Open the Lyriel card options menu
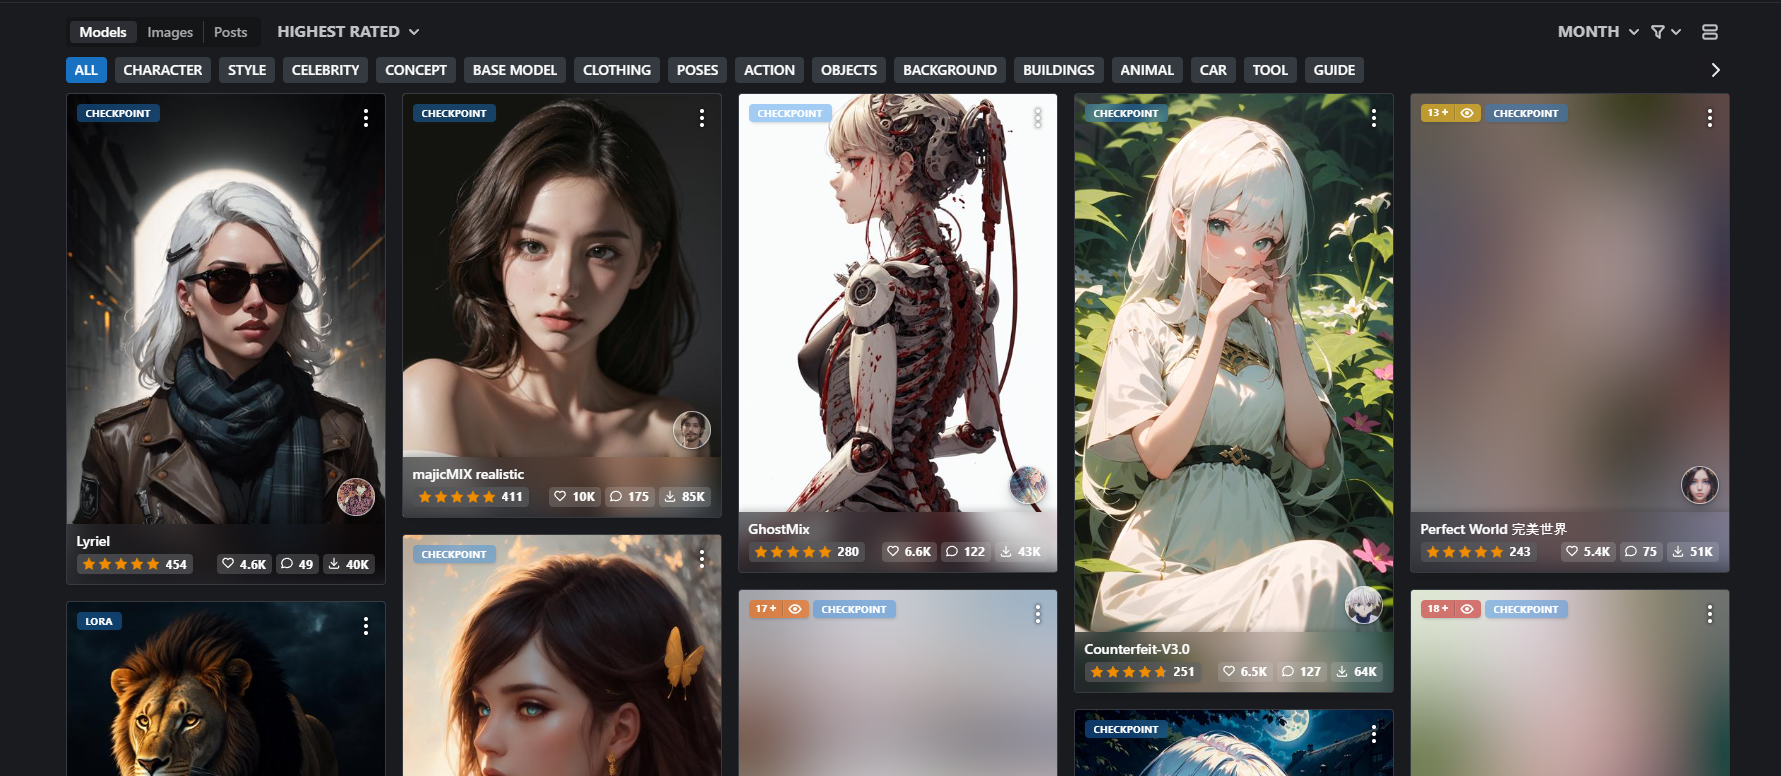The image size is (1781, 776). tap(366, 118)
